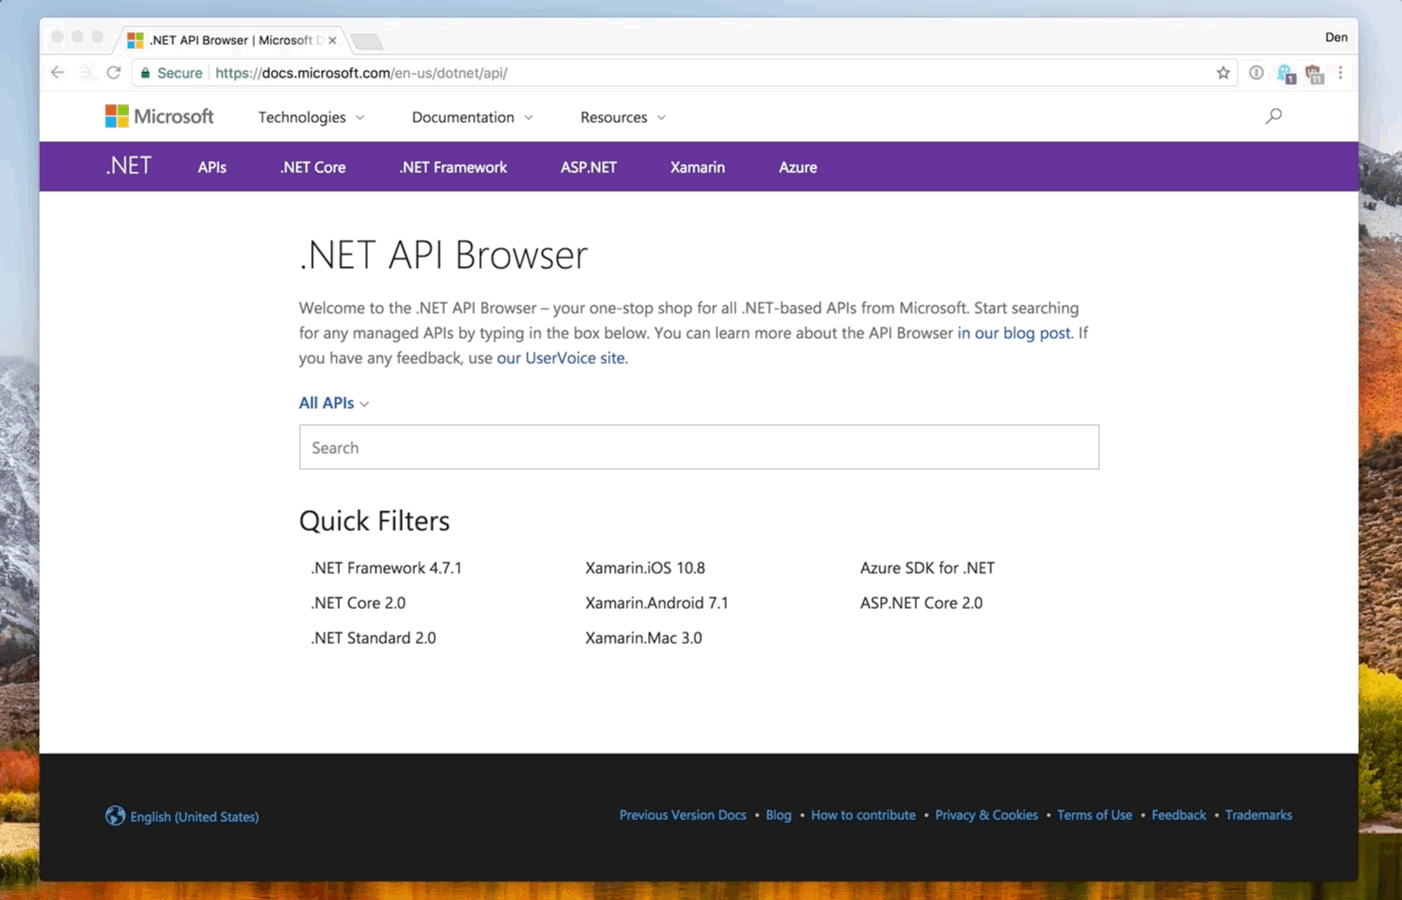Click the .NET API Browser page heading

tap(443, 255)
